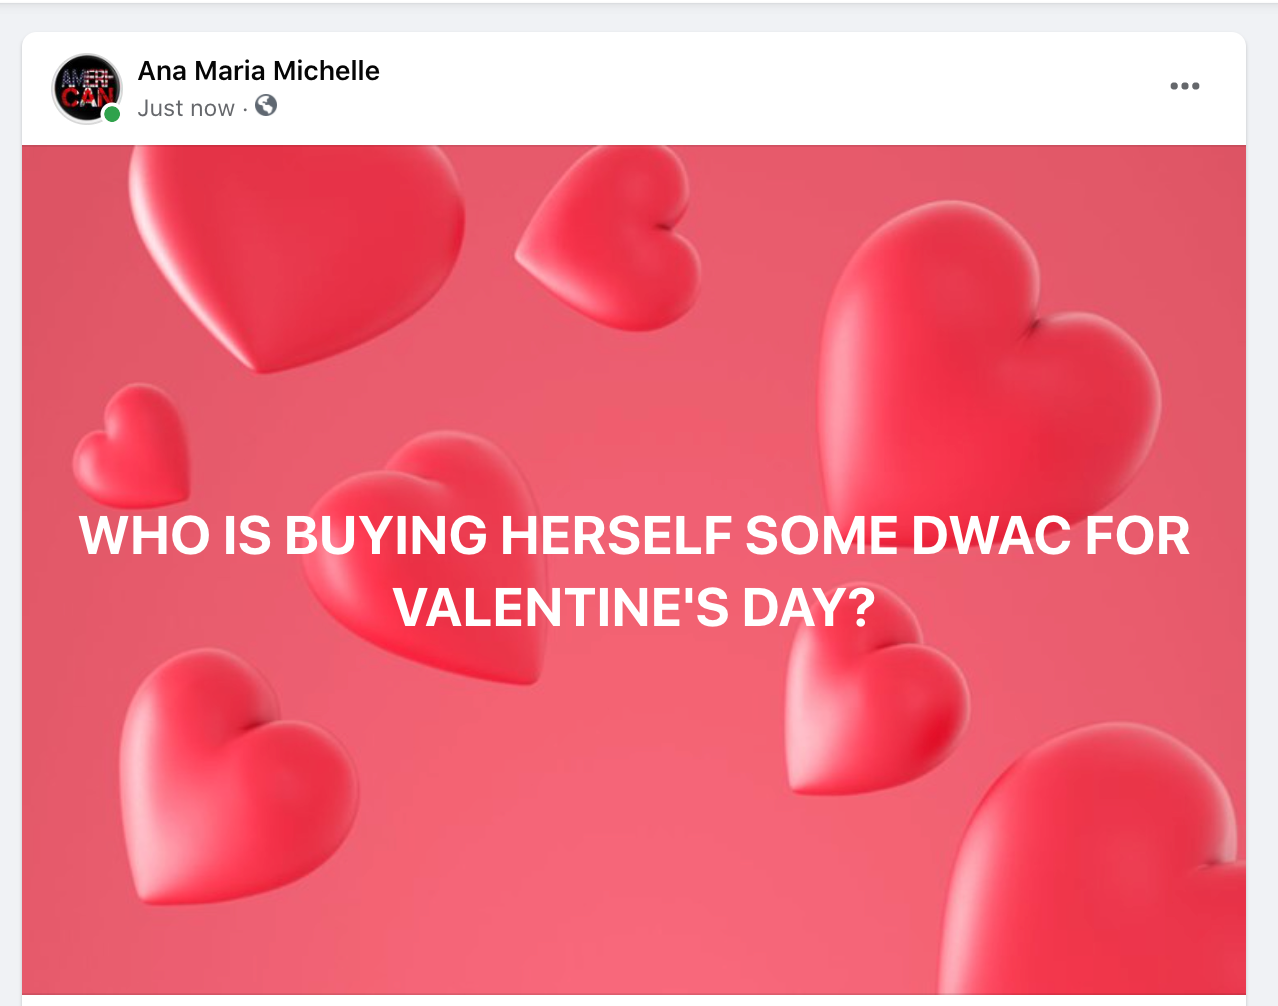The height and width of the screenshot is (1006, 1278).
Task: Click the green online status dot
Action: click(x=112, y=114)
